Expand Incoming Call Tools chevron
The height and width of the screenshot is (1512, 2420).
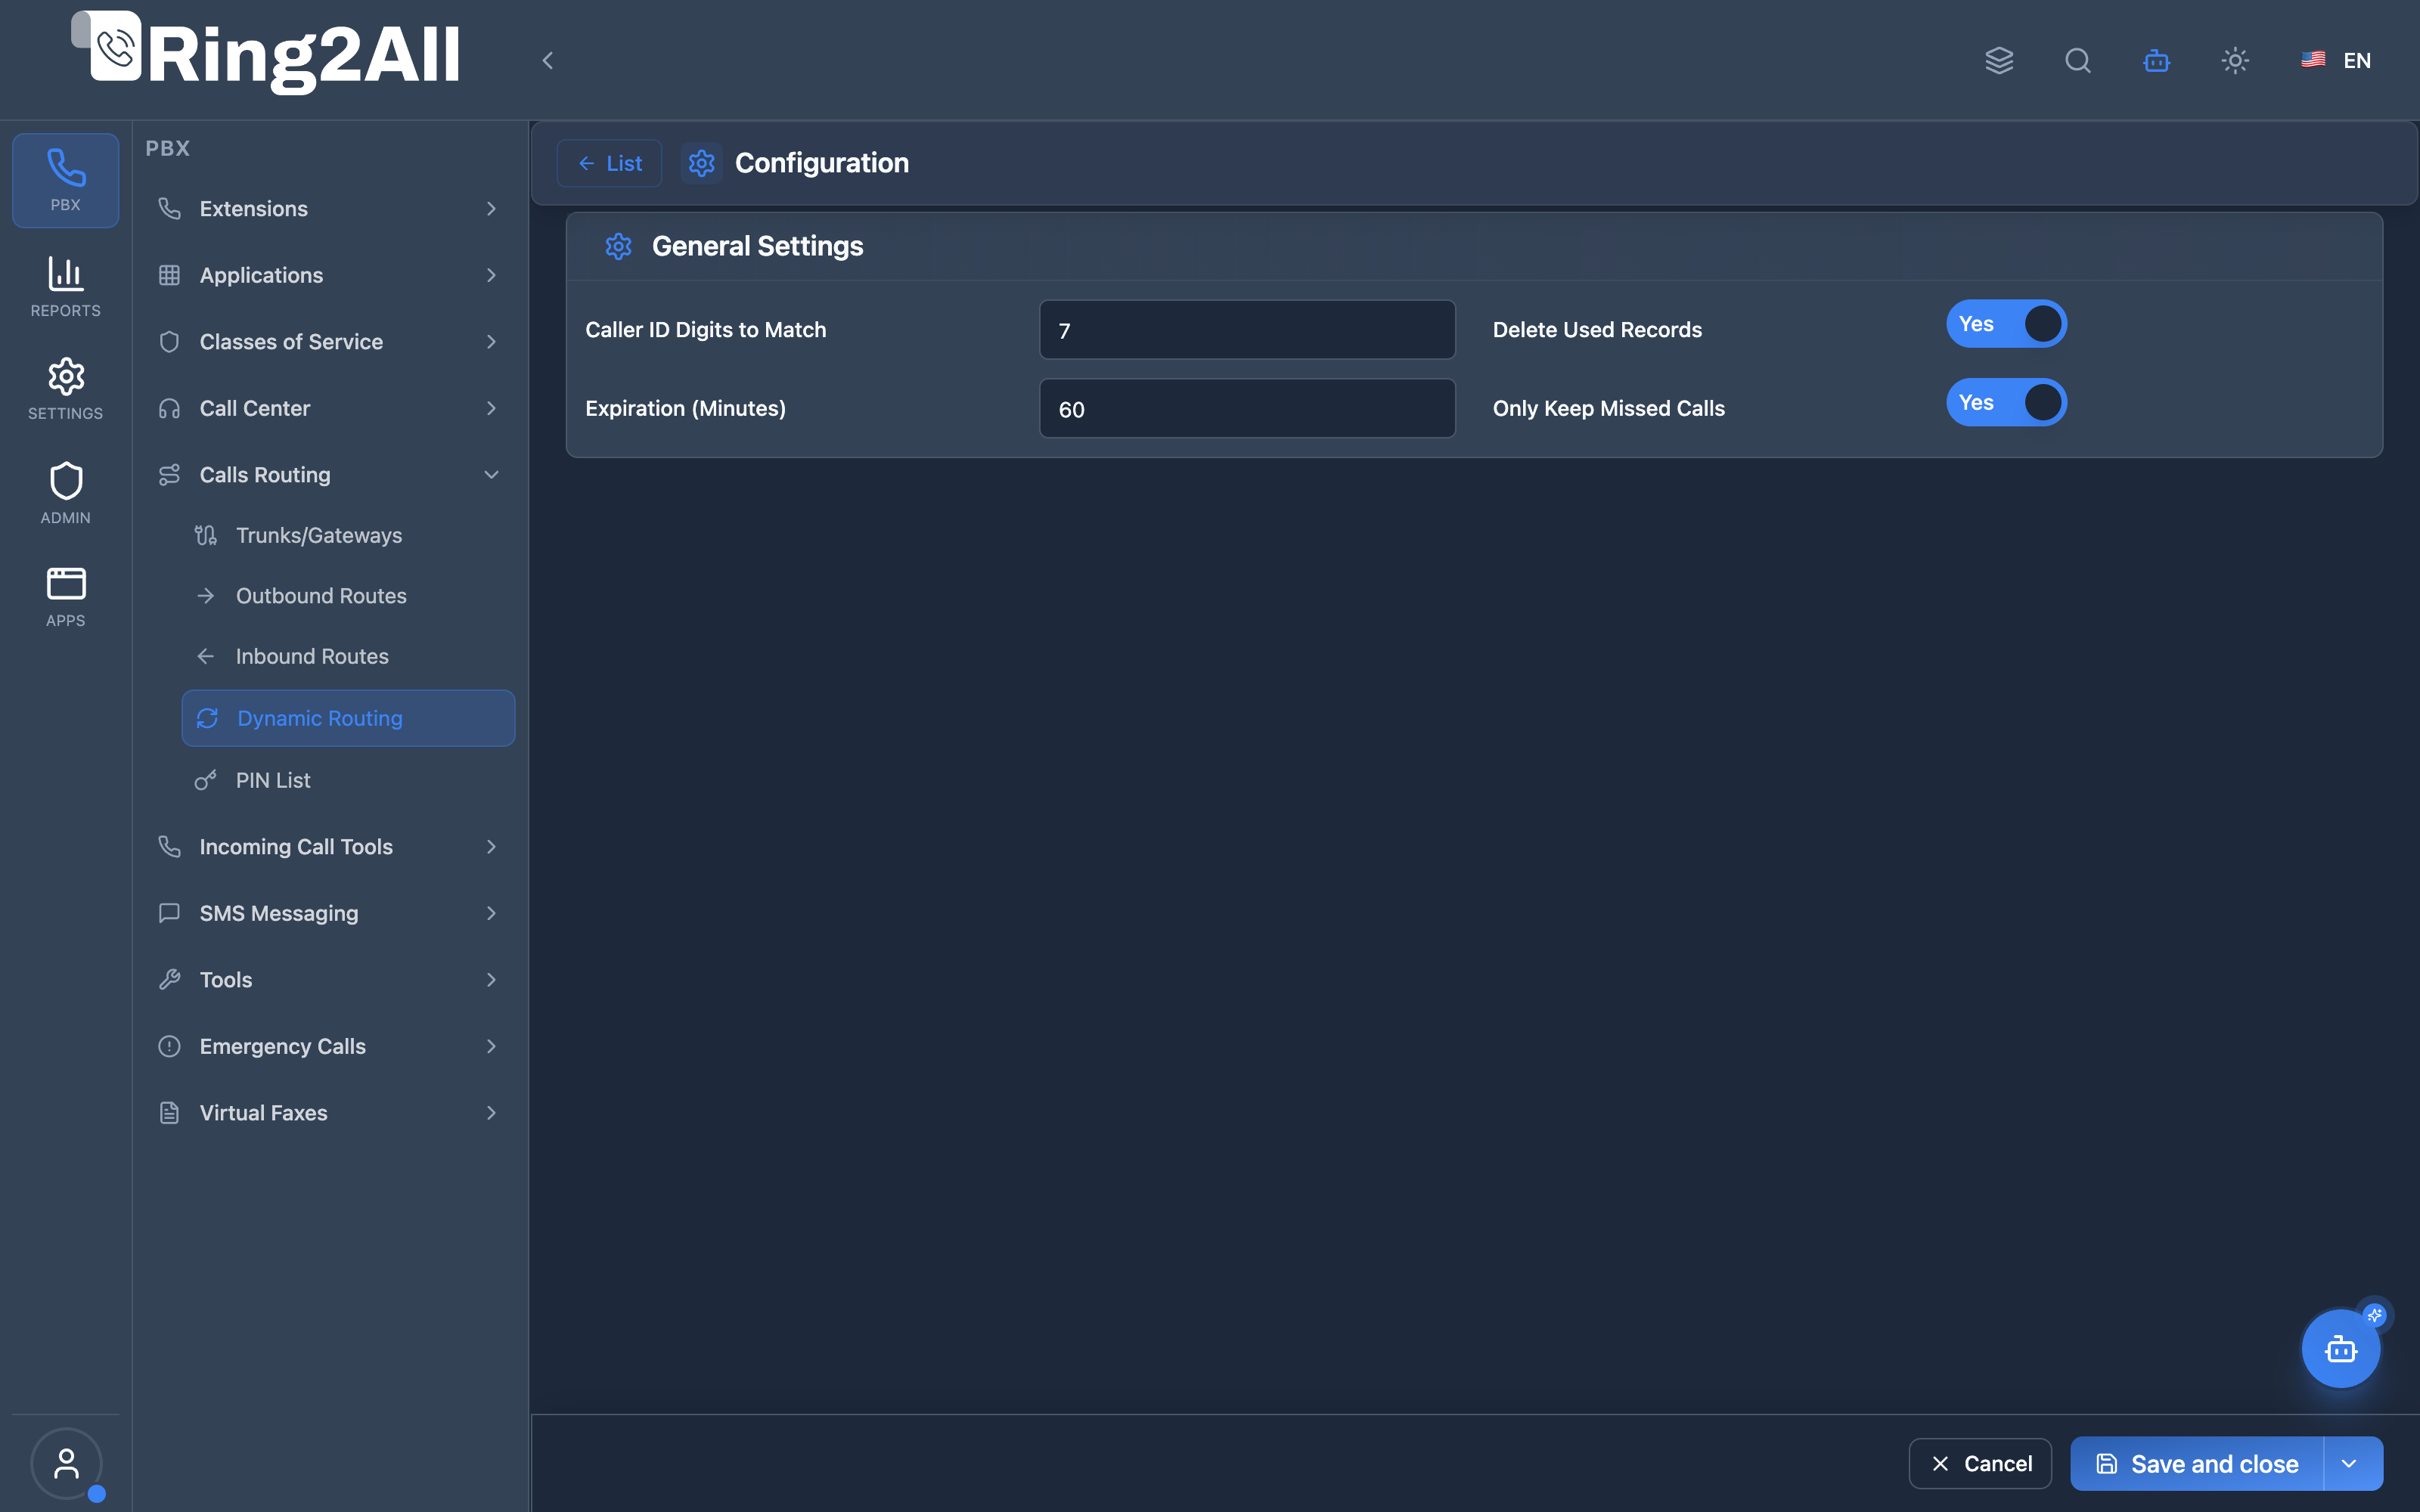click(x=491, y=847)
